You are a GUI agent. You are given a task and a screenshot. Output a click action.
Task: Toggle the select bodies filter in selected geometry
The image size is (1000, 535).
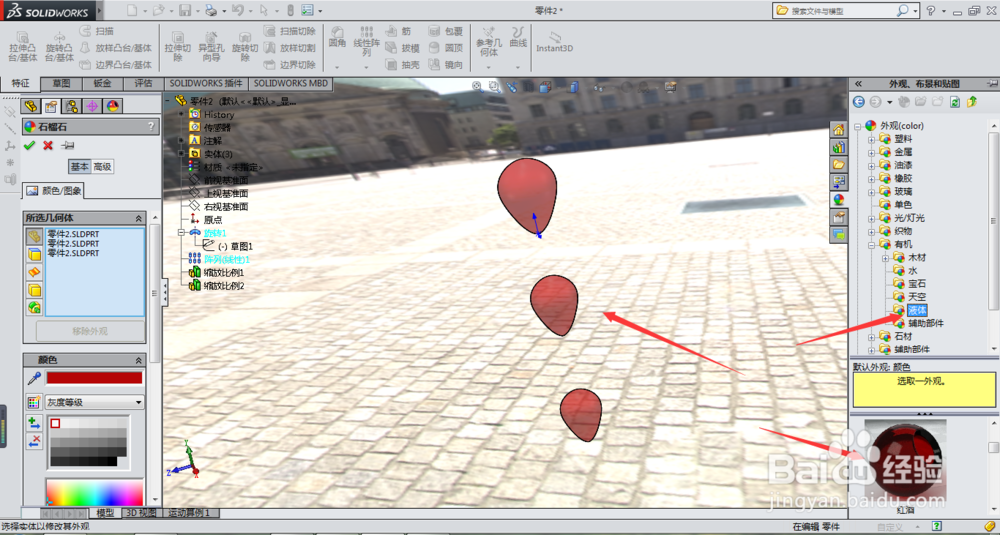click(x=34, y=290)
